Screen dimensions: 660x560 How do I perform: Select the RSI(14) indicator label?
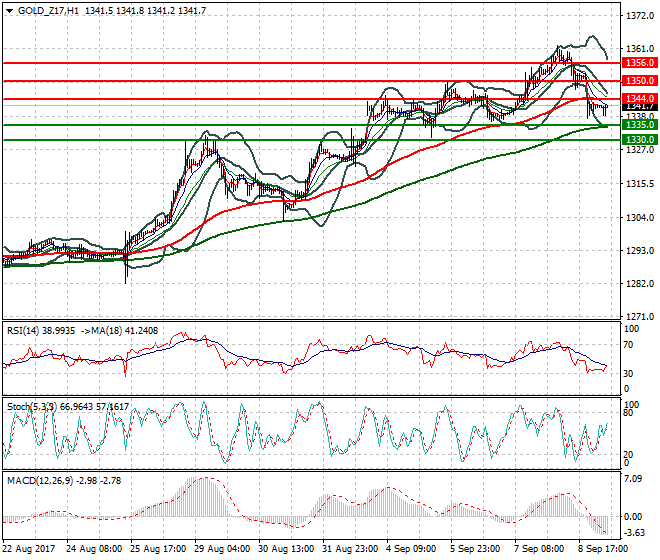coord(23,331)
